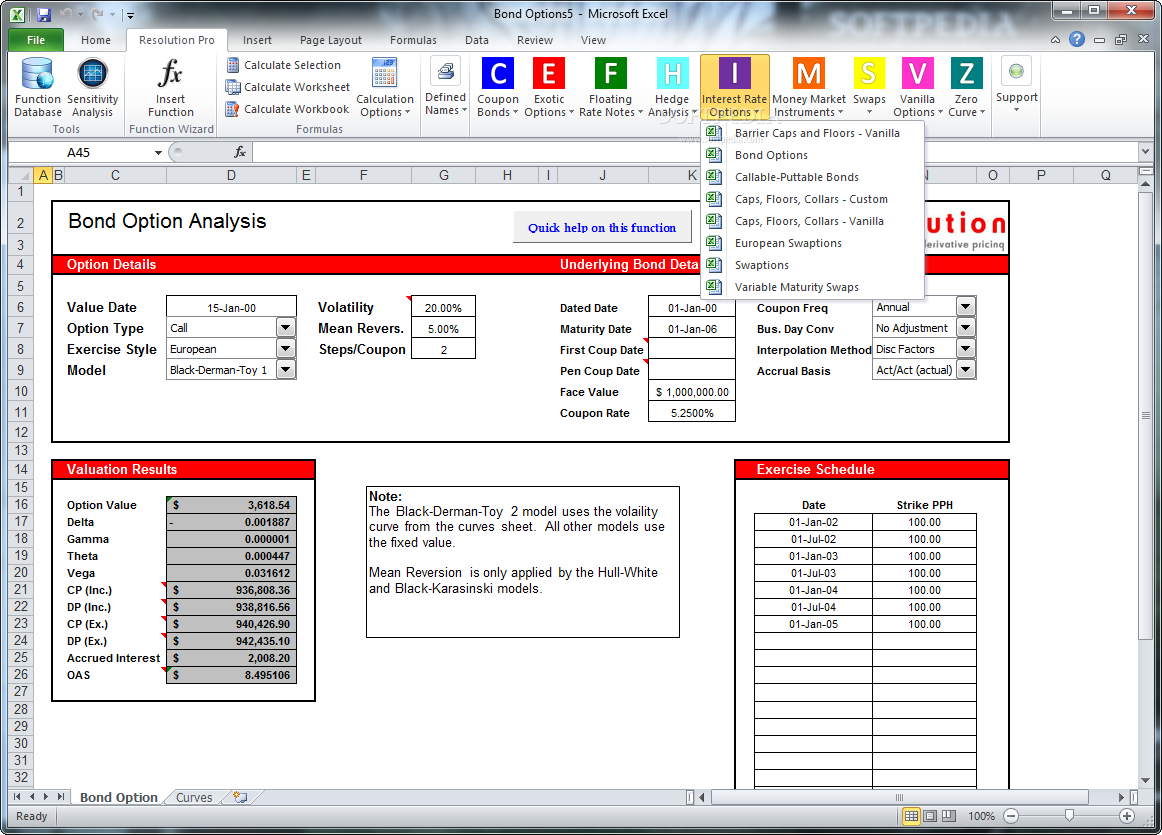Viewport: 1162px width, 835px height.
Task: Launch the Insert Function wizard
Action: tap(170, 87)
